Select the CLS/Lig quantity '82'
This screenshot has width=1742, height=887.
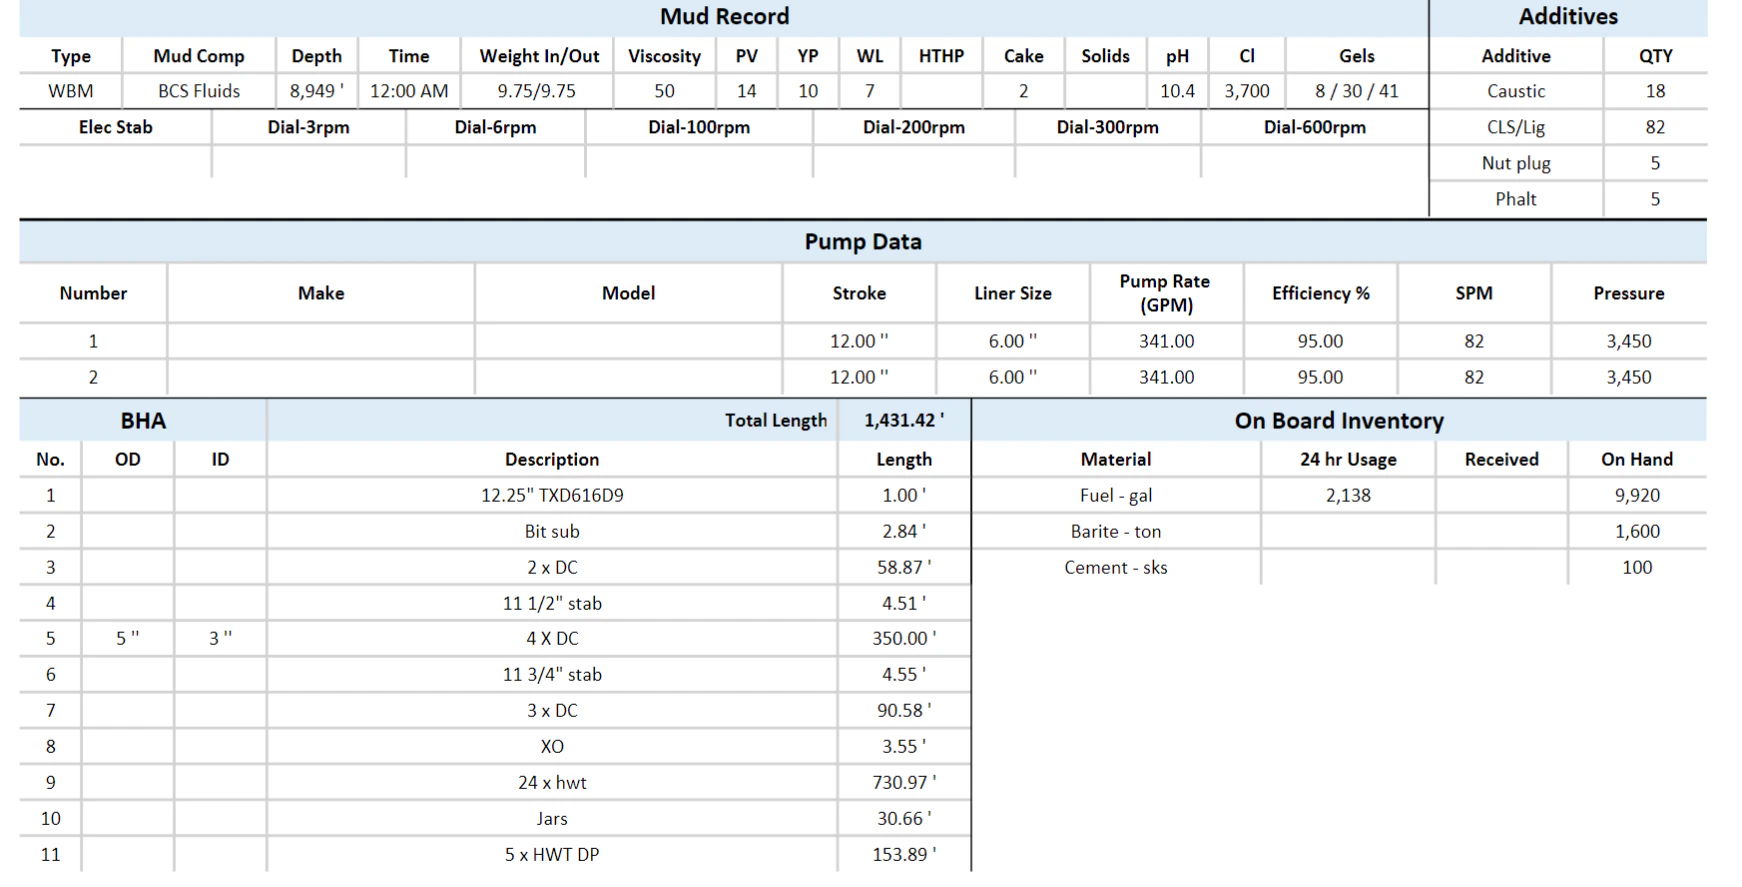(1655, 127)
